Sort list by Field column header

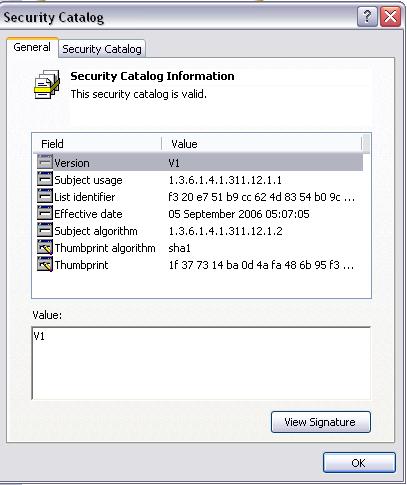(x=97, y=144)
